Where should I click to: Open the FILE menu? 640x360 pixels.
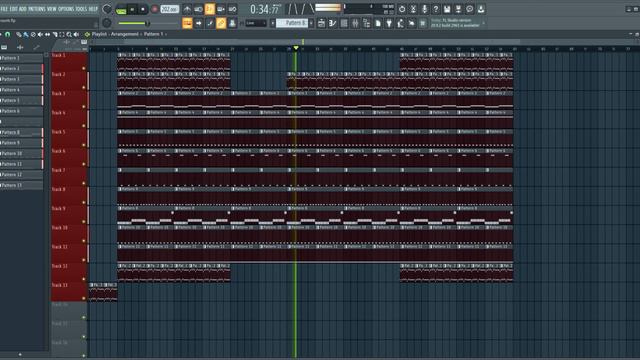coord(4,9)
